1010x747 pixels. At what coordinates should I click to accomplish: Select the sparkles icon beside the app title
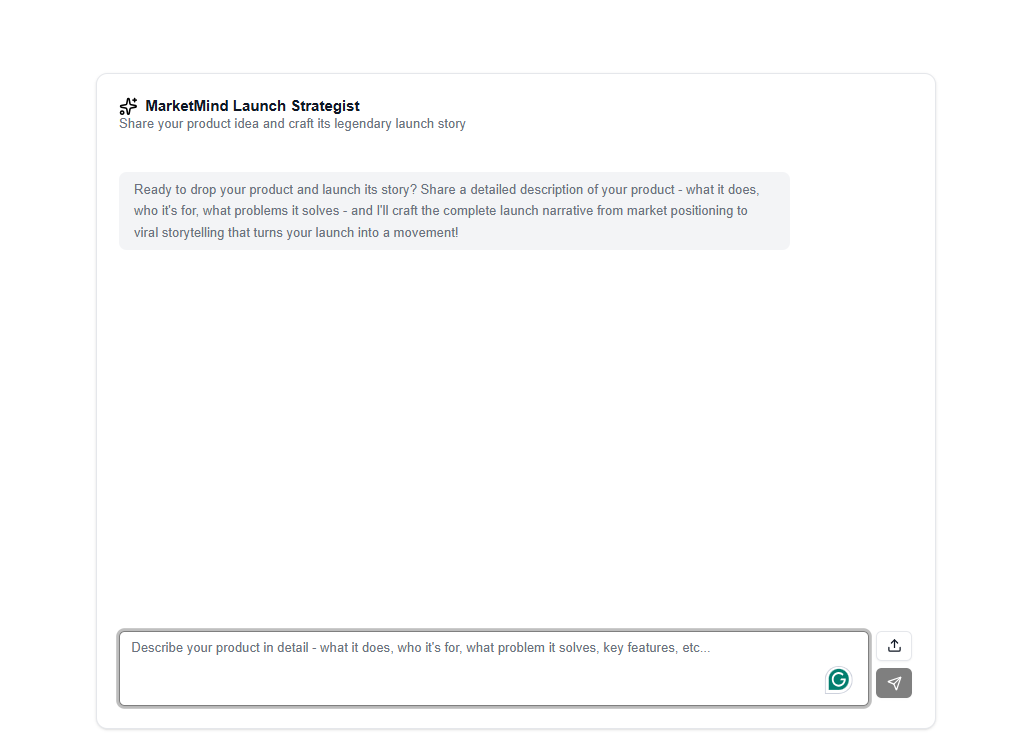[x=128, y=106]
